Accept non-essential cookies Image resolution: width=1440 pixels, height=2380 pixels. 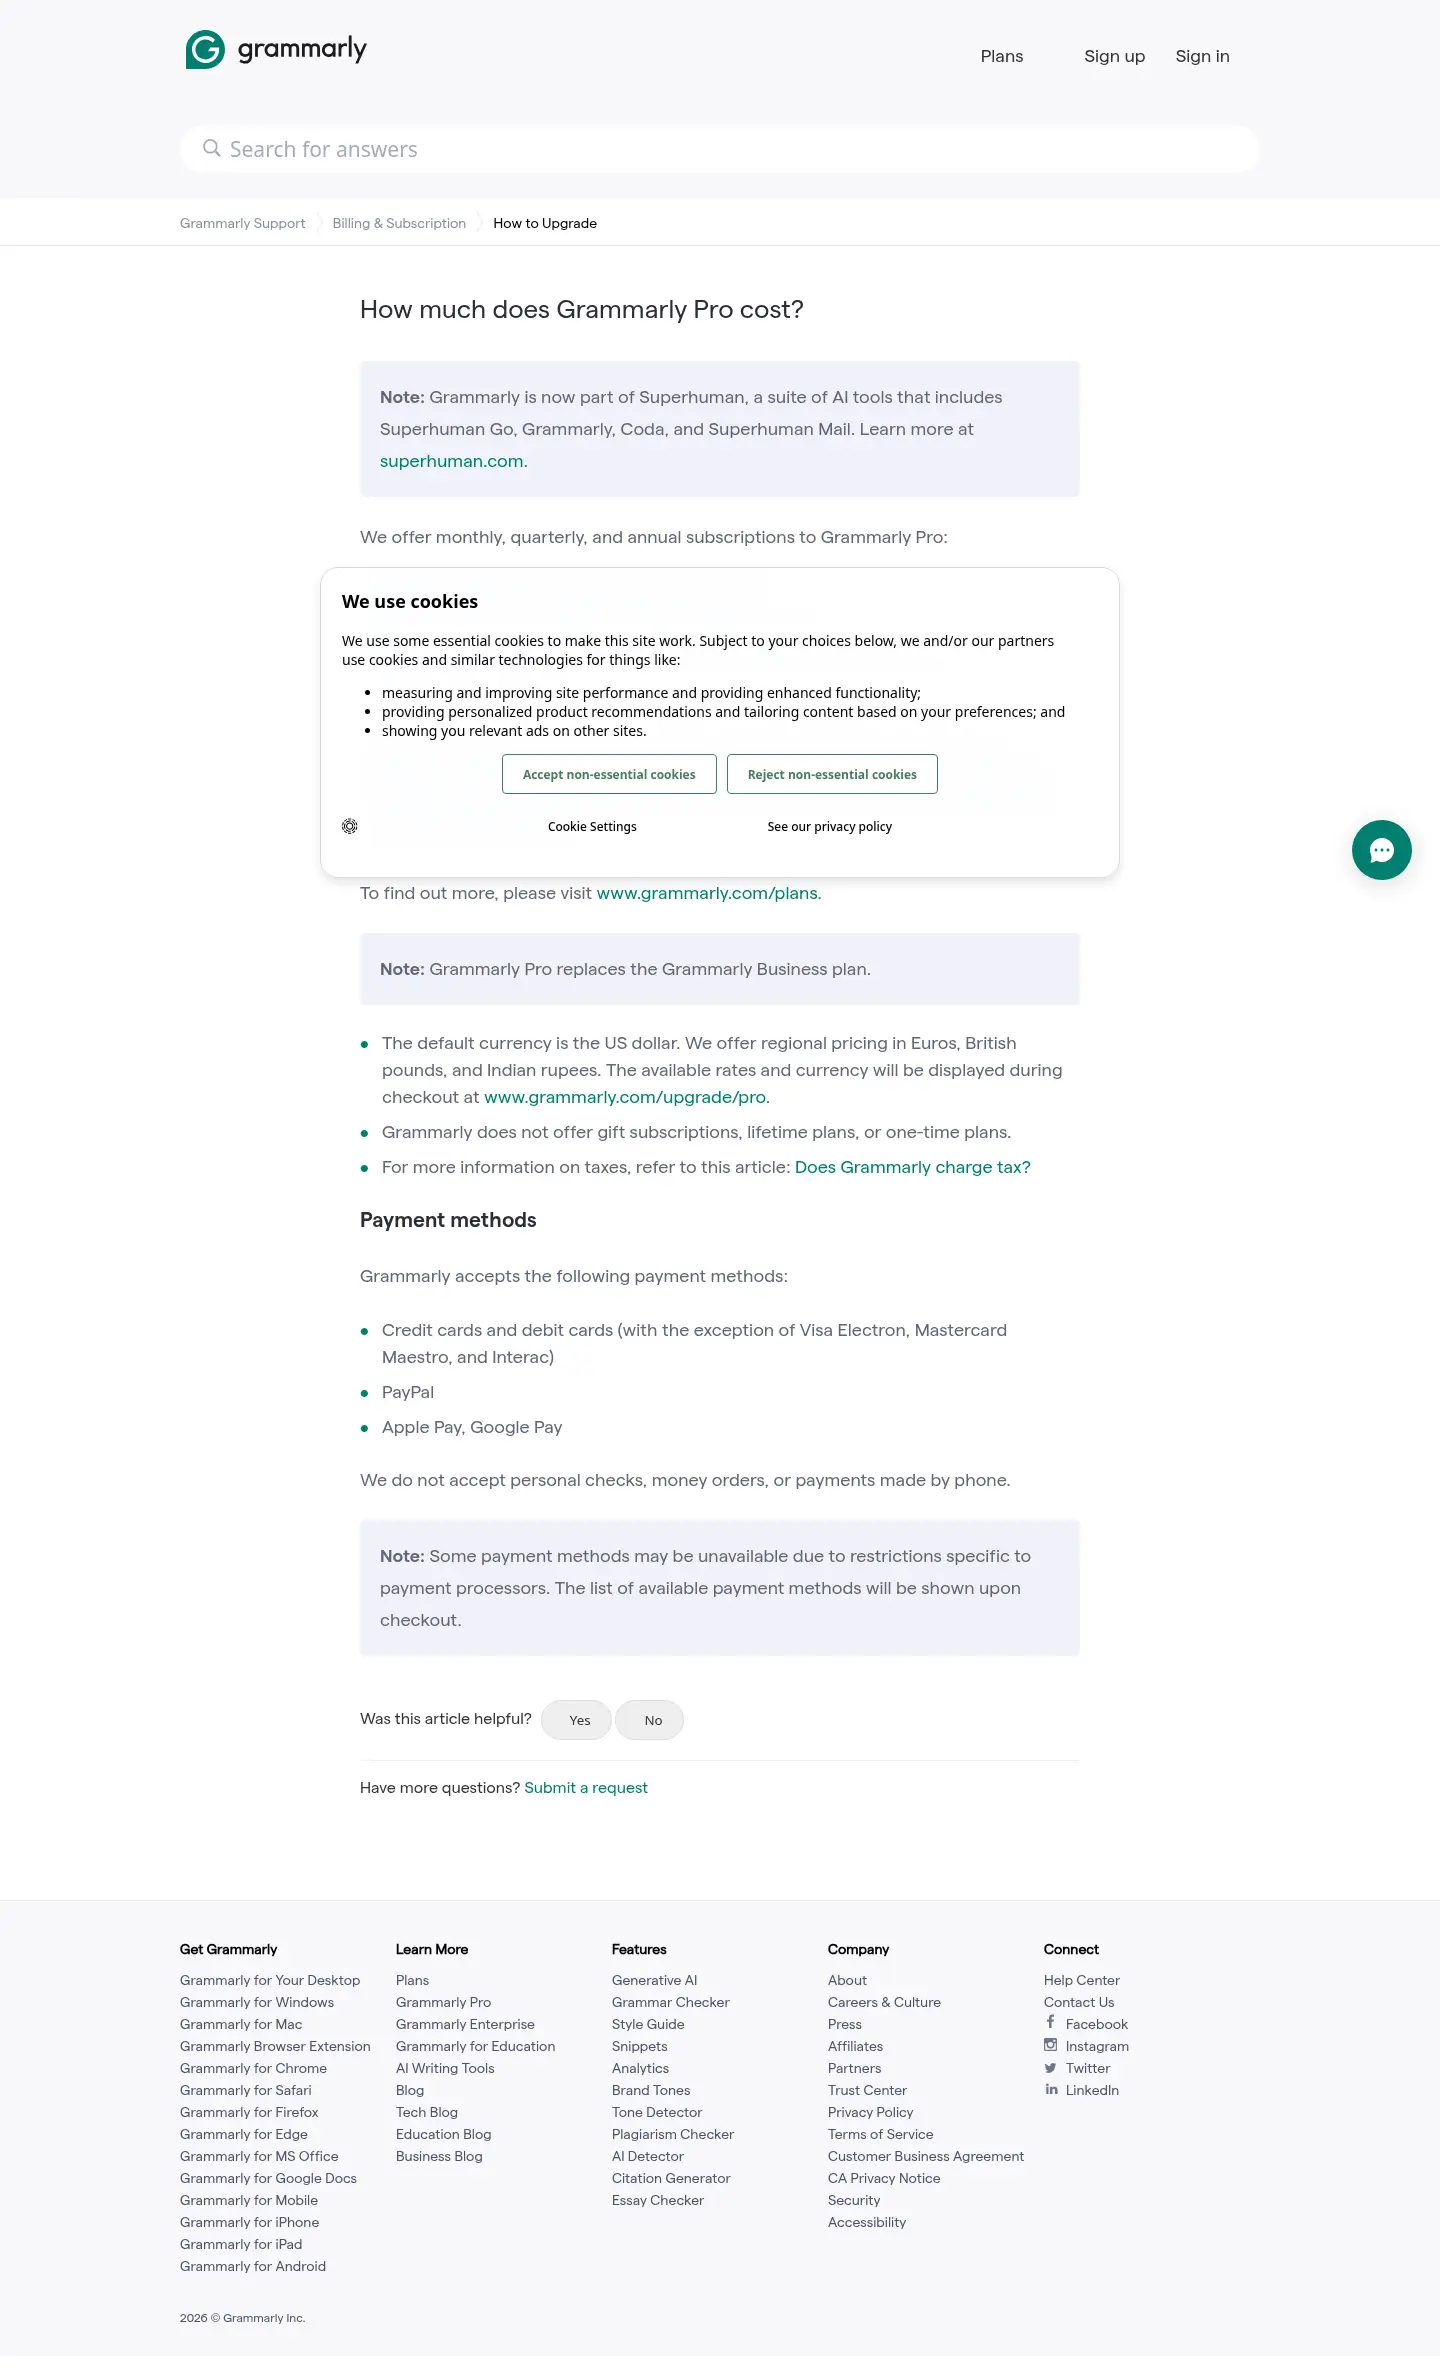pyautogui.click(x=609, y=774)
